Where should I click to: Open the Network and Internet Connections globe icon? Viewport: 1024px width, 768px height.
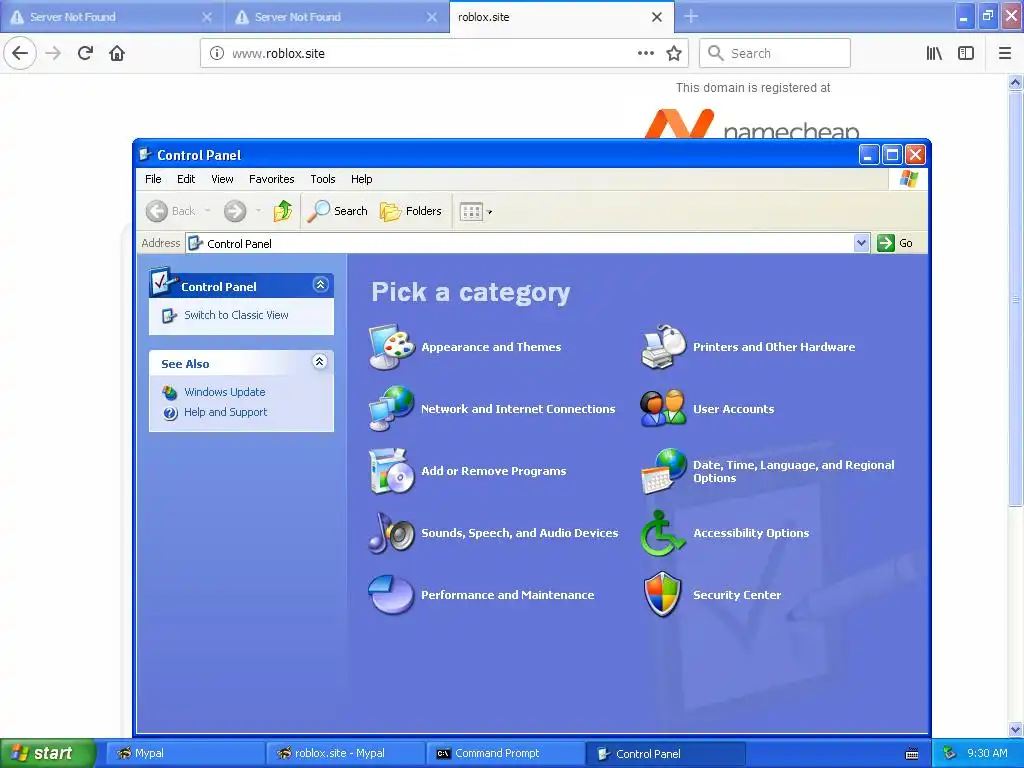[x=391, y=409]
